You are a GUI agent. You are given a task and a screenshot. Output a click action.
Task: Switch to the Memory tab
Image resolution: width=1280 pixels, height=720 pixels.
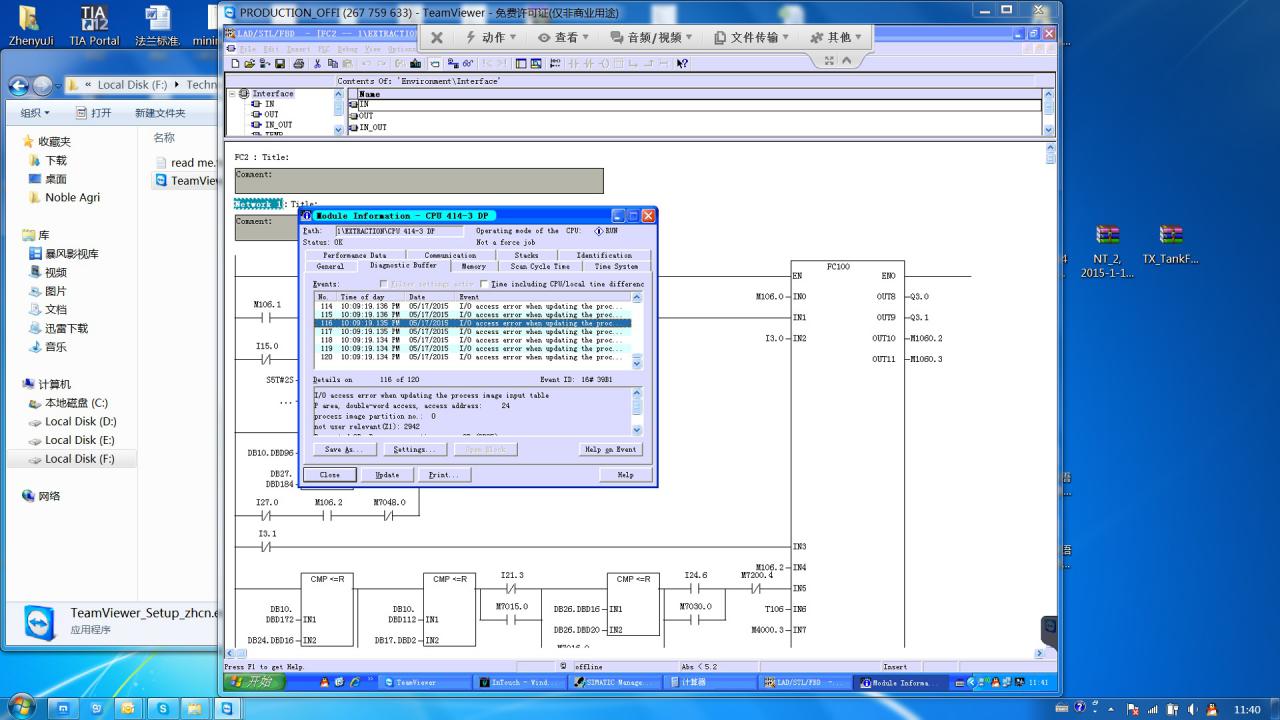pyautogui.click(x=474, y=267)
